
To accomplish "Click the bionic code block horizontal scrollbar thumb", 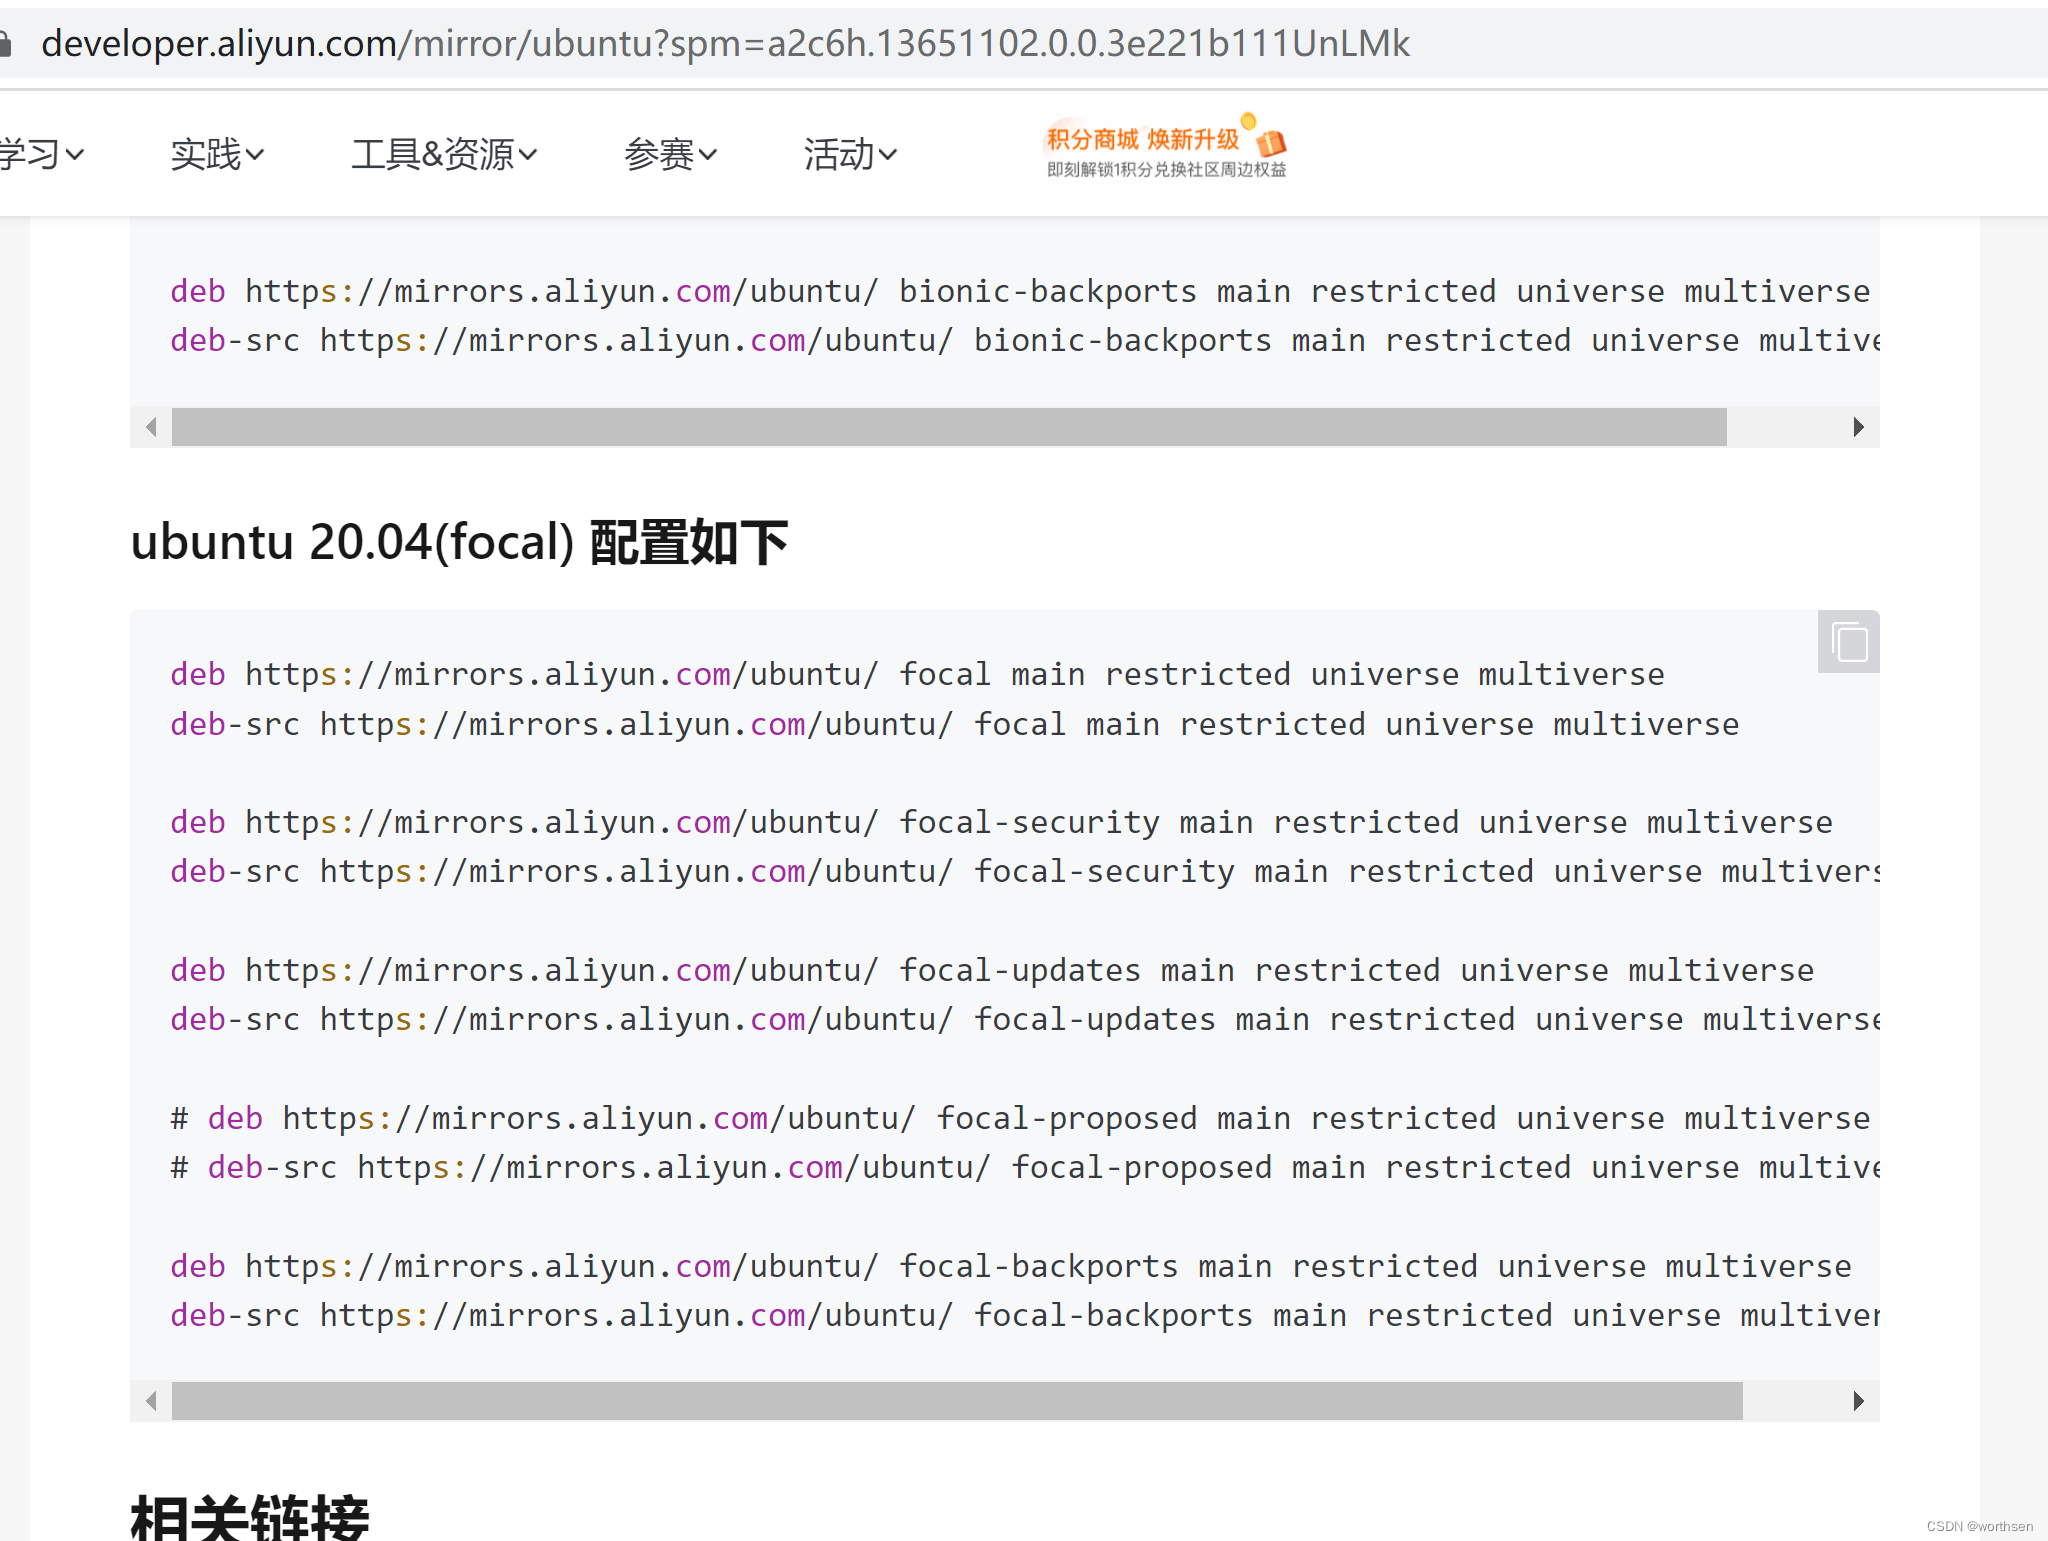I will coord(948,427).
